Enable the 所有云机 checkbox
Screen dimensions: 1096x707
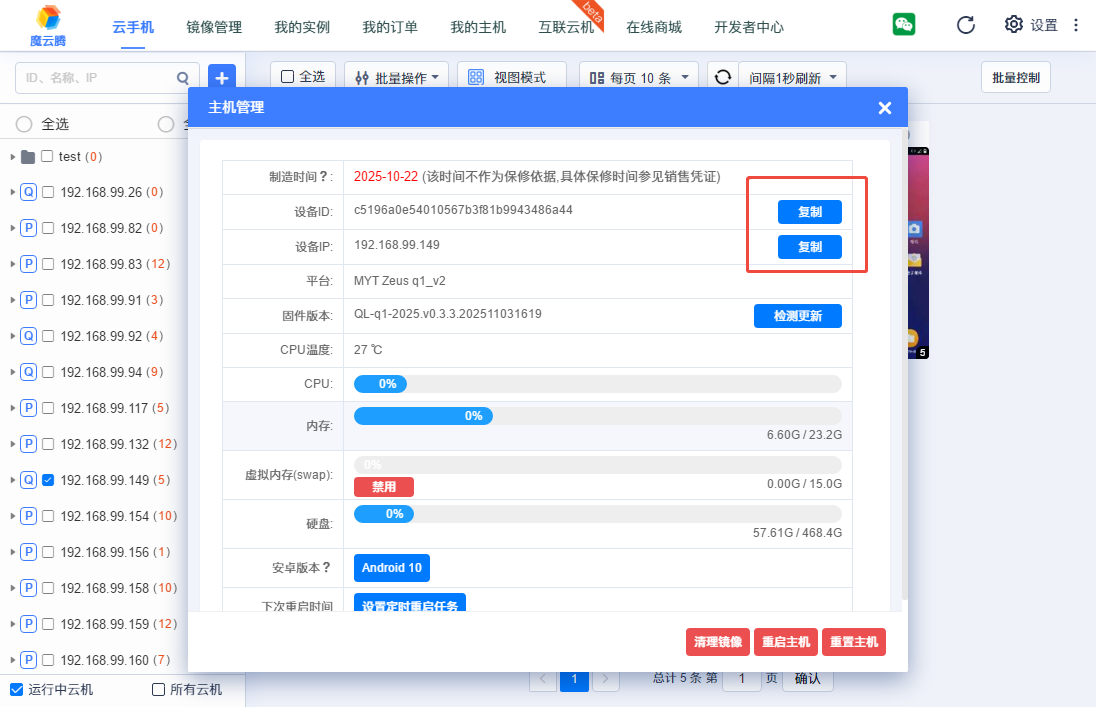click(158, 689)
